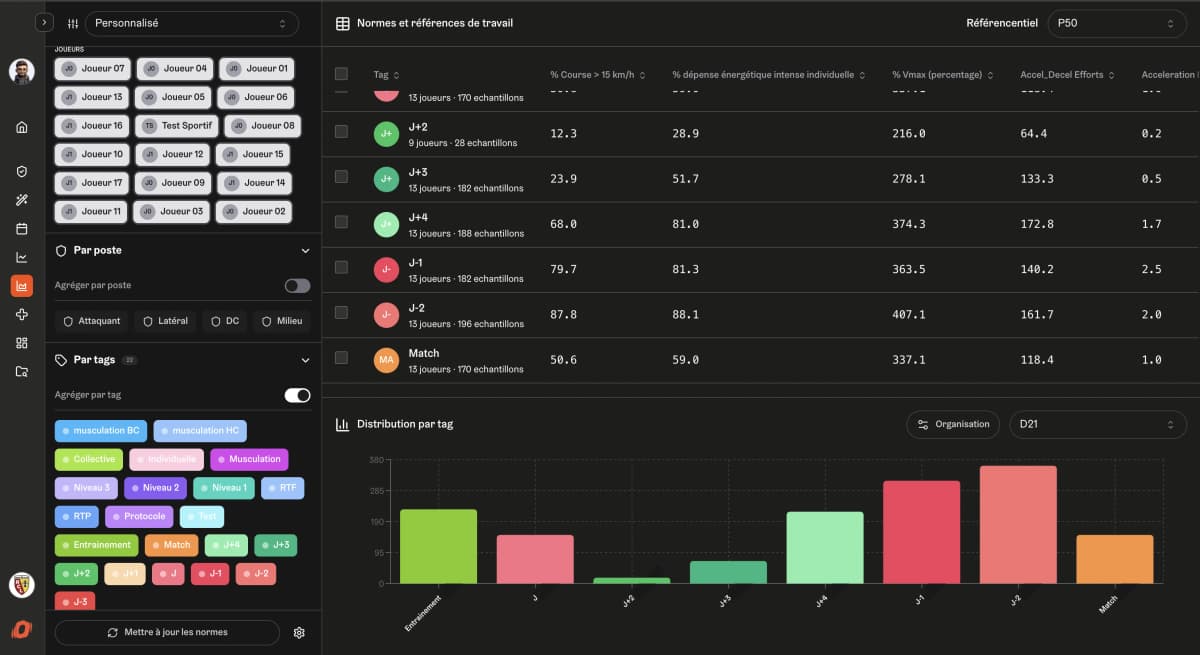Check the J+4 row checkbox
The height and width of the screenshot is (655, 1200).
pyautogui.click(x=341, y=222)
